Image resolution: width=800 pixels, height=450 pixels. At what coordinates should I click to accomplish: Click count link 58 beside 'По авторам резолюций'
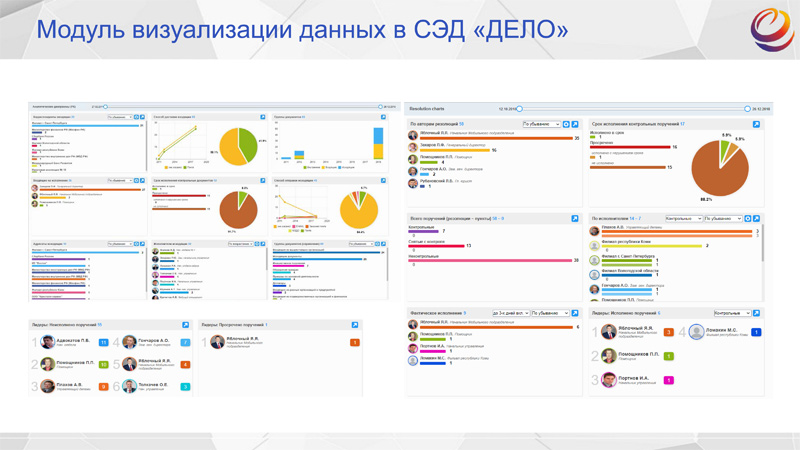click(x=461, y=124)
